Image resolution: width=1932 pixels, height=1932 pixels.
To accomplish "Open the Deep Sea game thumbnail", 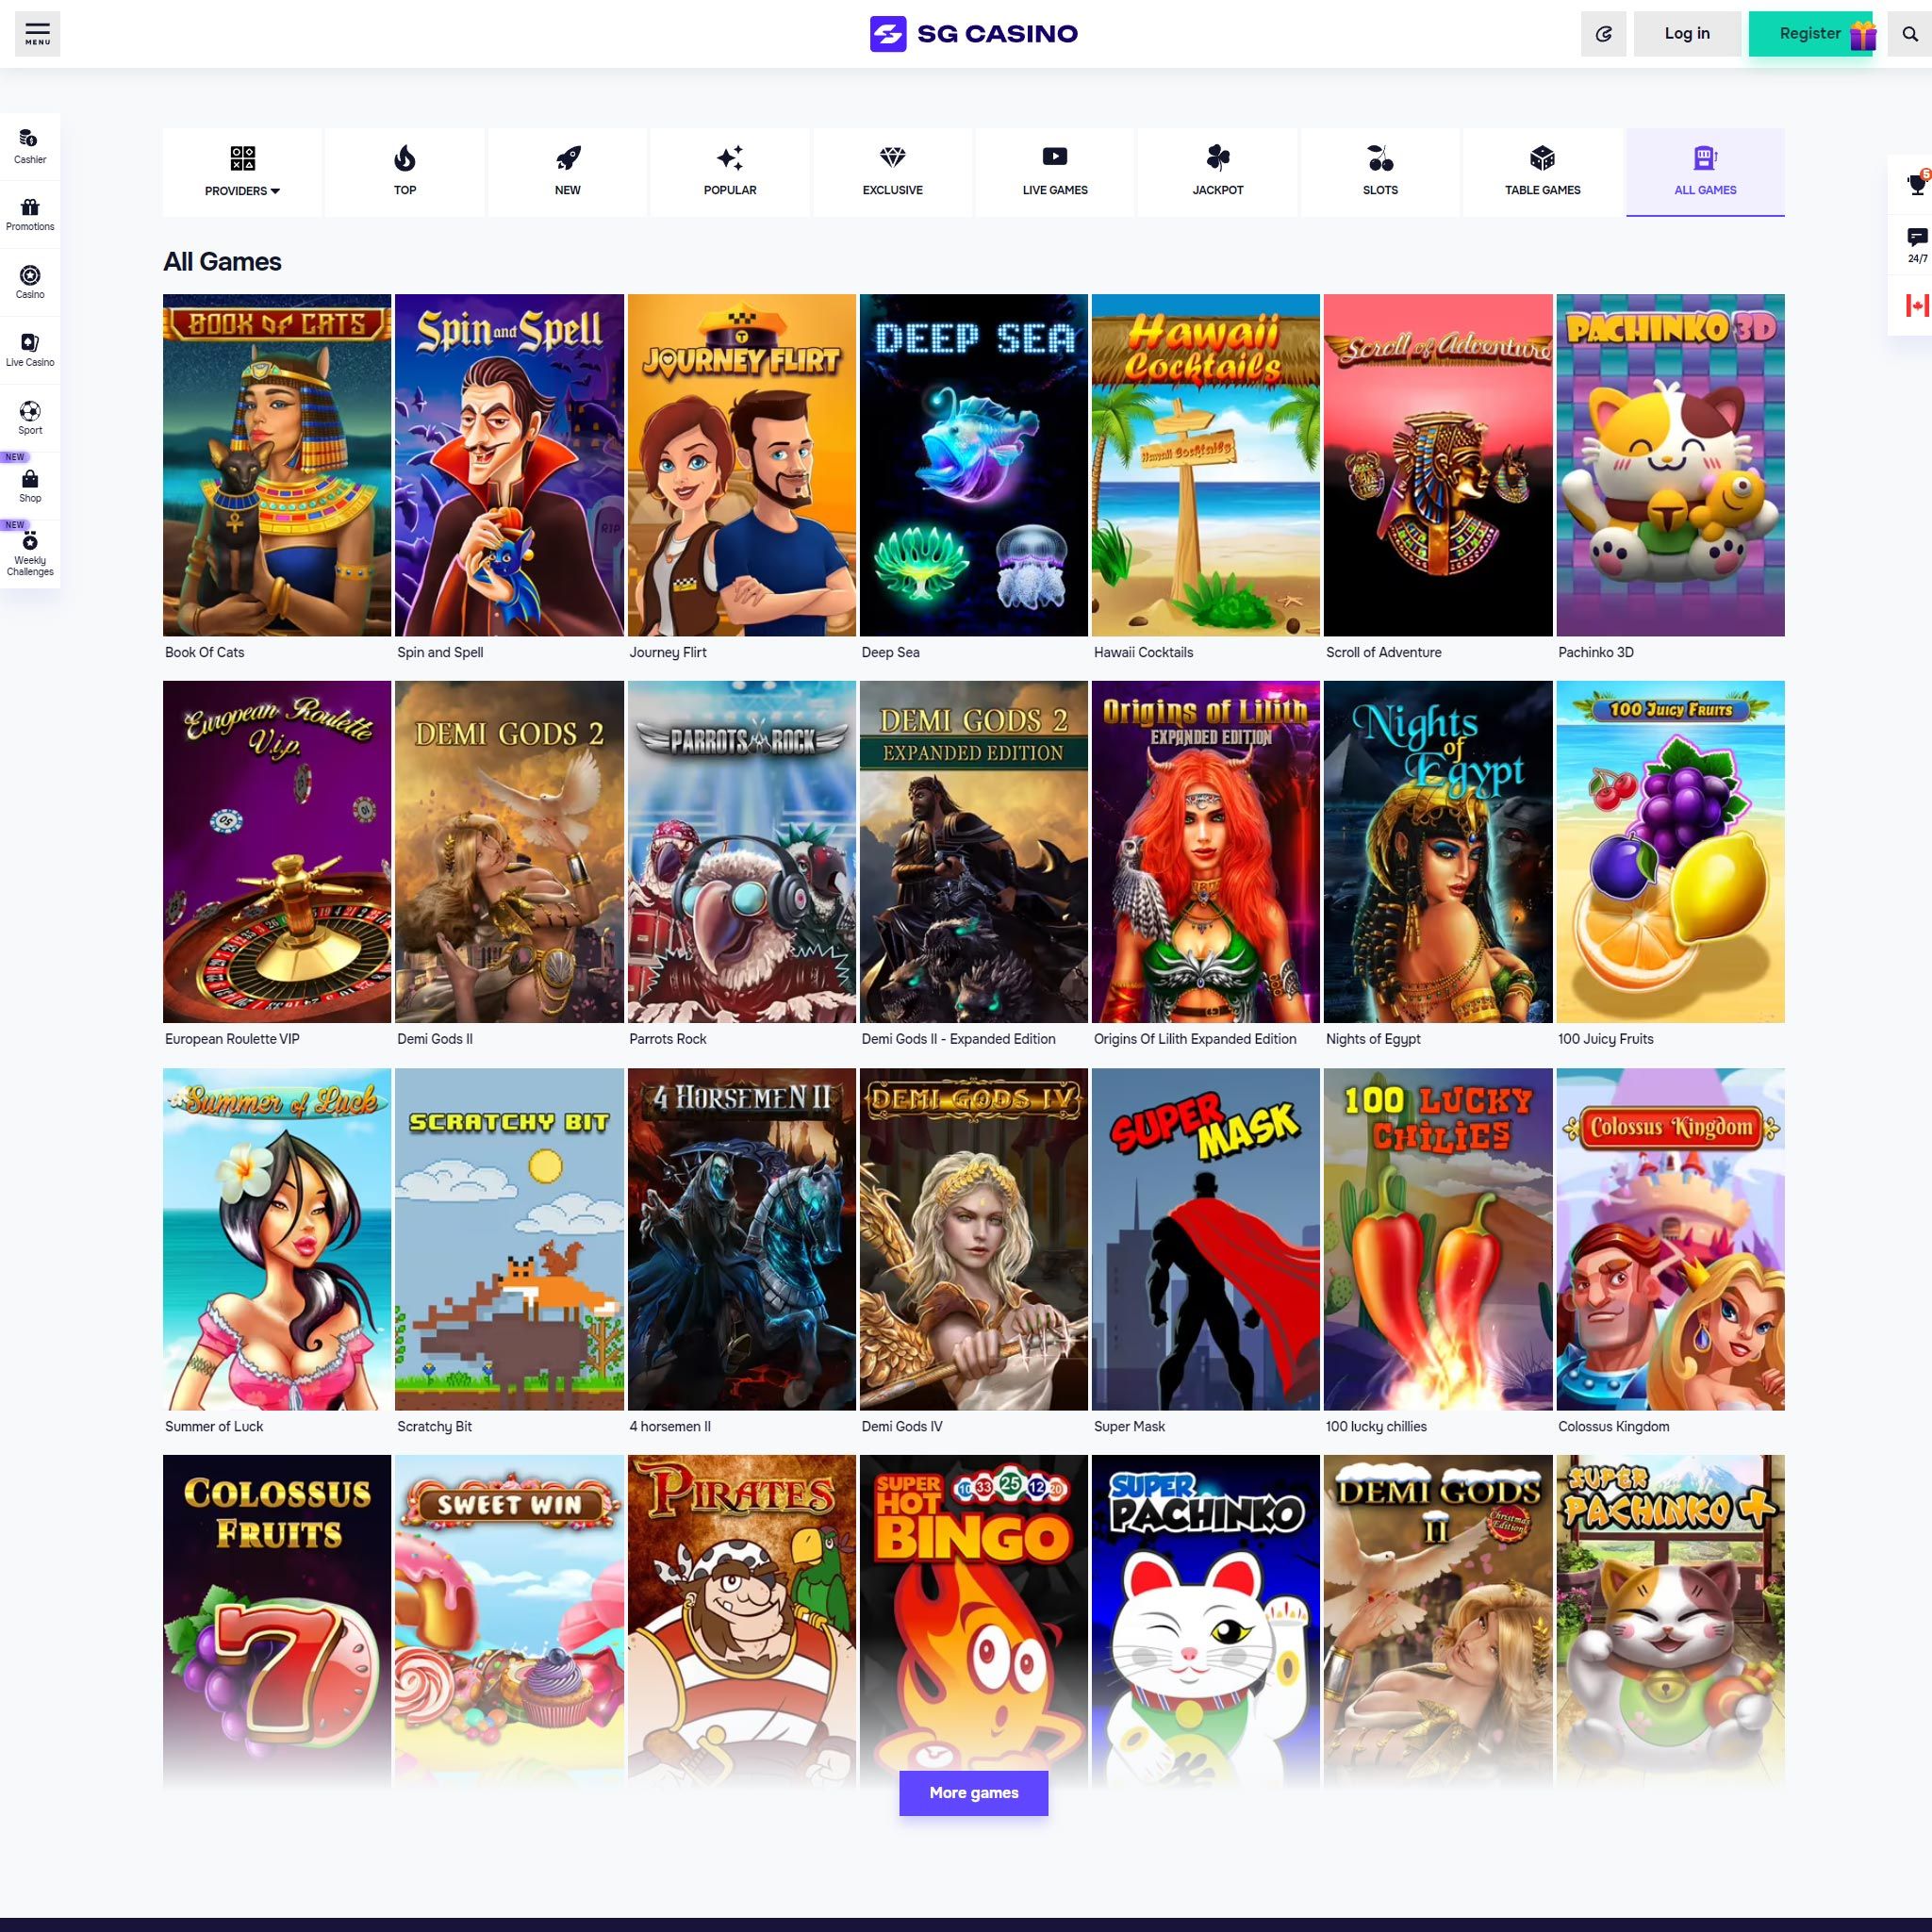I will [x=973, y=465].
